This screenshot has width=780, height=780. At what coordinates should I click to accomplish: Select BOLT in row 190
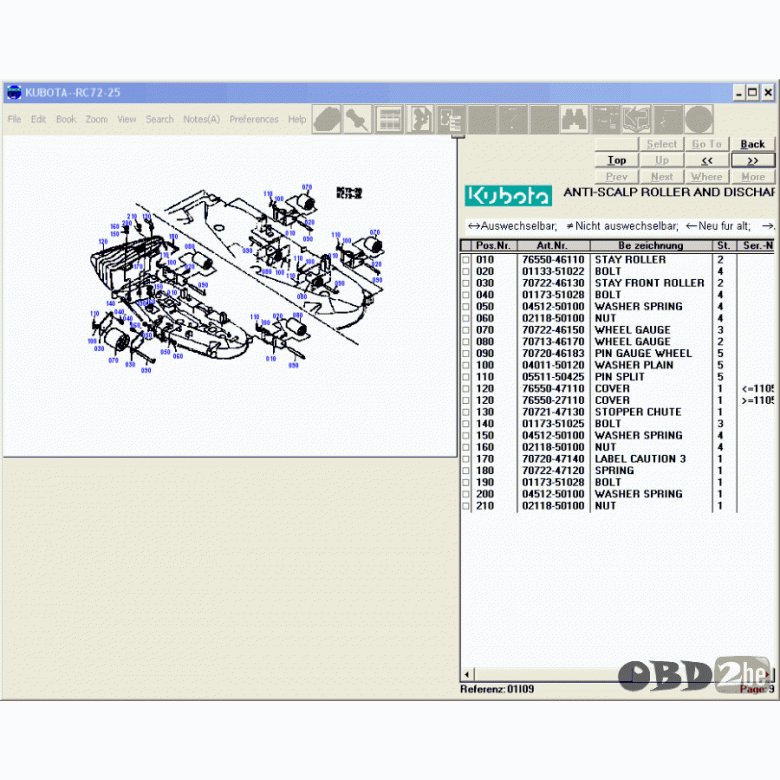tap(608, 483)
